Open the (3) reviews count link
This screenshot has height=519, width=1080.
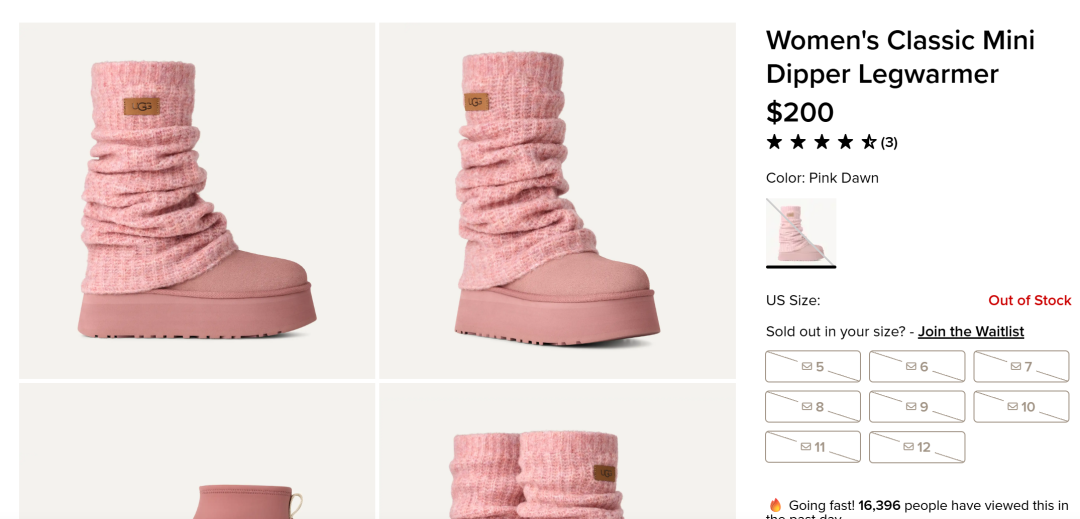point(889,142)
